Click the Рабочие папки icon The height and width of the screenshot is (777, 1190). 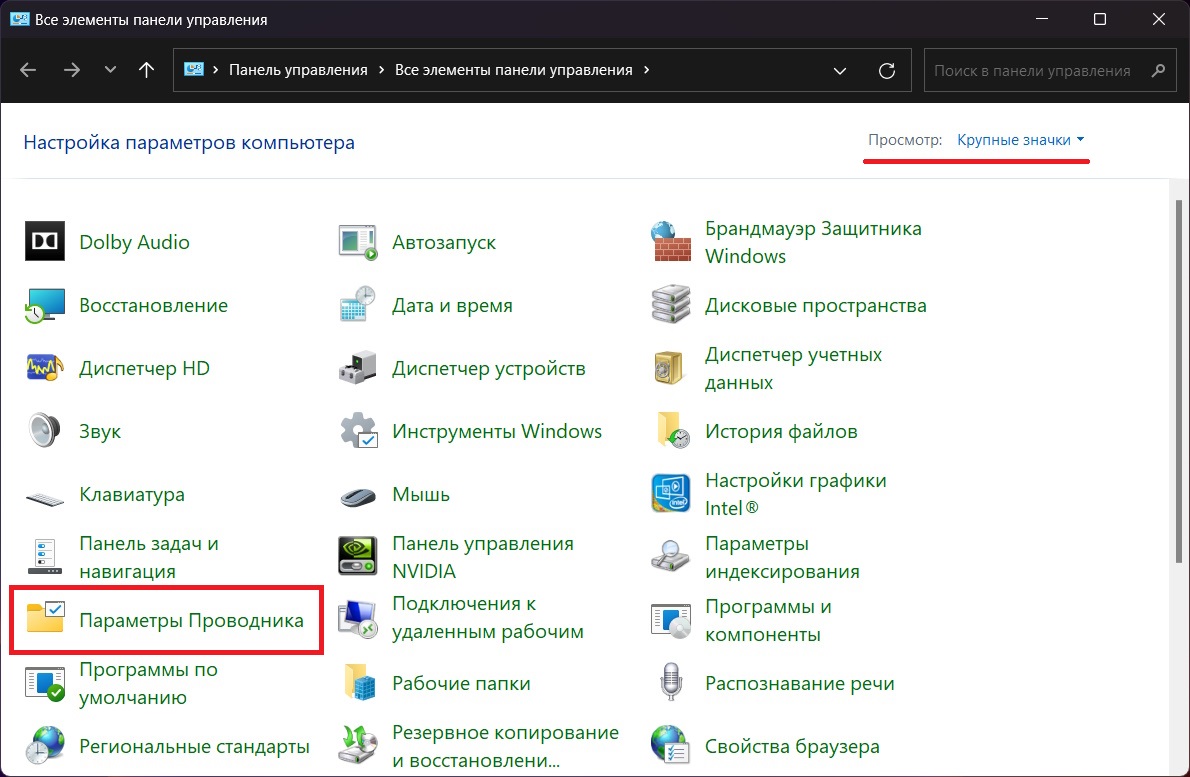tap(359, 682)
